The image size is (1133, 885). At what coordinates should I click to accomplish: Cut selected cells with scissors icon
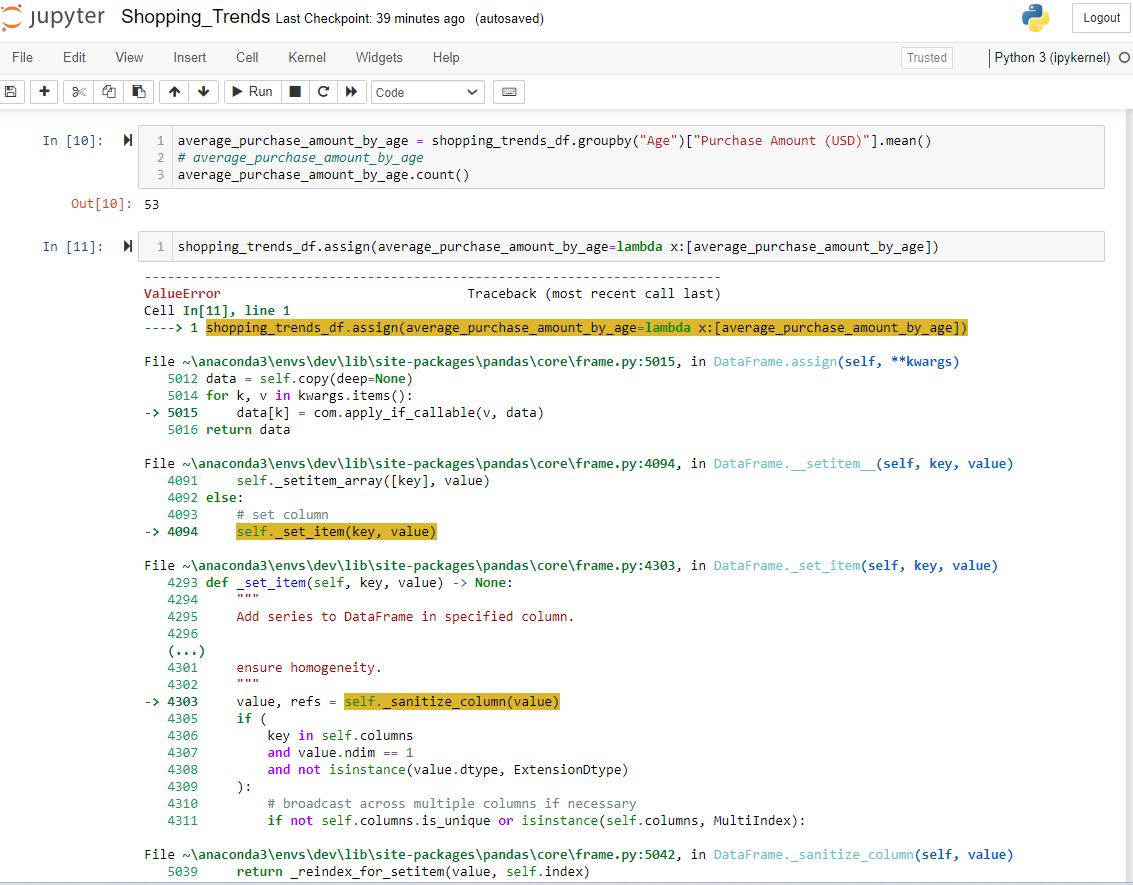click(x=79, y=92)
